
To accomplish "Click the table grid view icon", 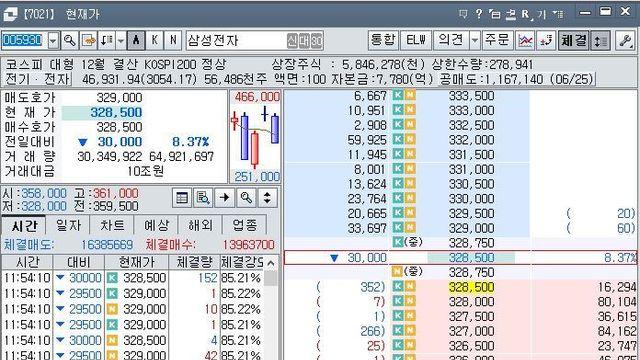I will pyautogui.click(x=182, y=198).
